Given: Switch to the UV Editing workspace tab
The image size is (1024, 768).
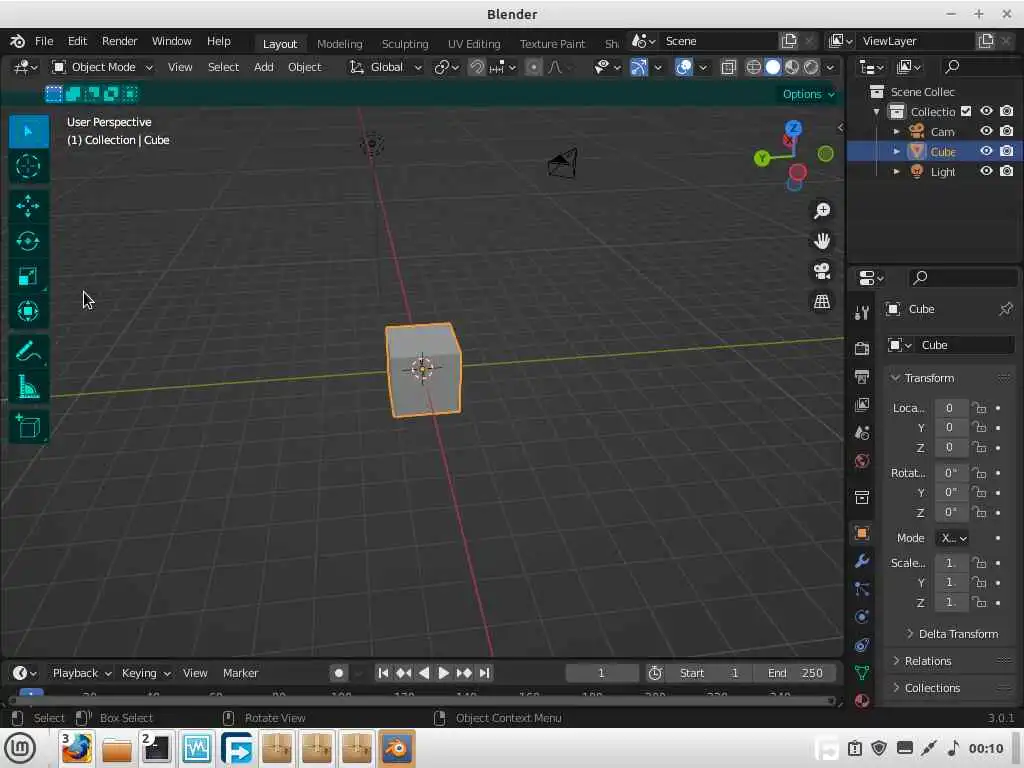Looking at the screenshot, I should [x=474, y=44].
